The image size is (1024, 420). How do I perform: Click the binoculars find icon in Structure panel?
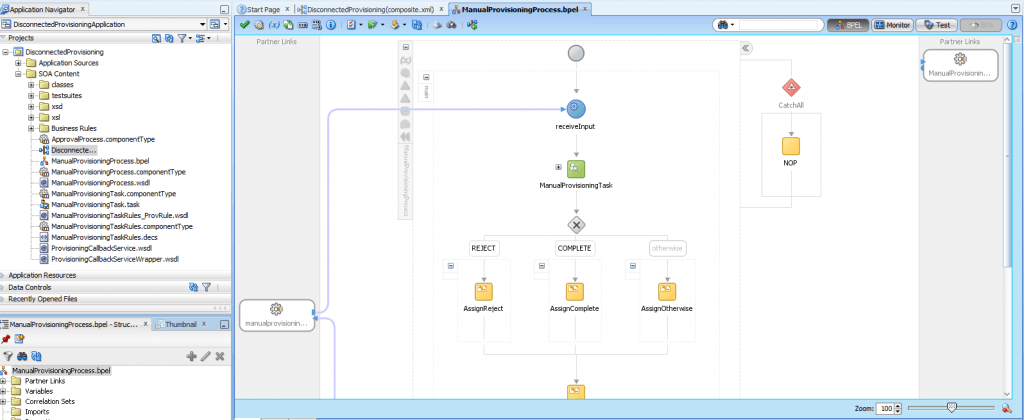[22, 356]
